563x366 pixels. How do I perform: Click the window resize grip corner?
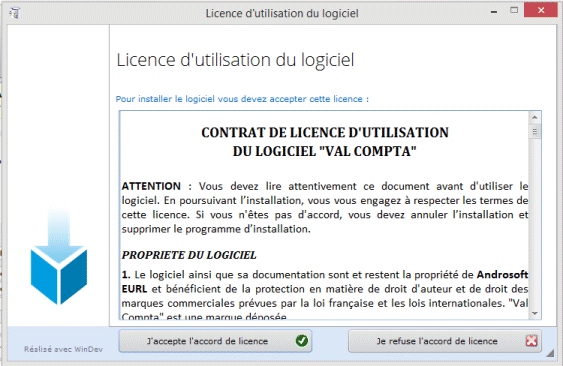click(x=550, y=353)
